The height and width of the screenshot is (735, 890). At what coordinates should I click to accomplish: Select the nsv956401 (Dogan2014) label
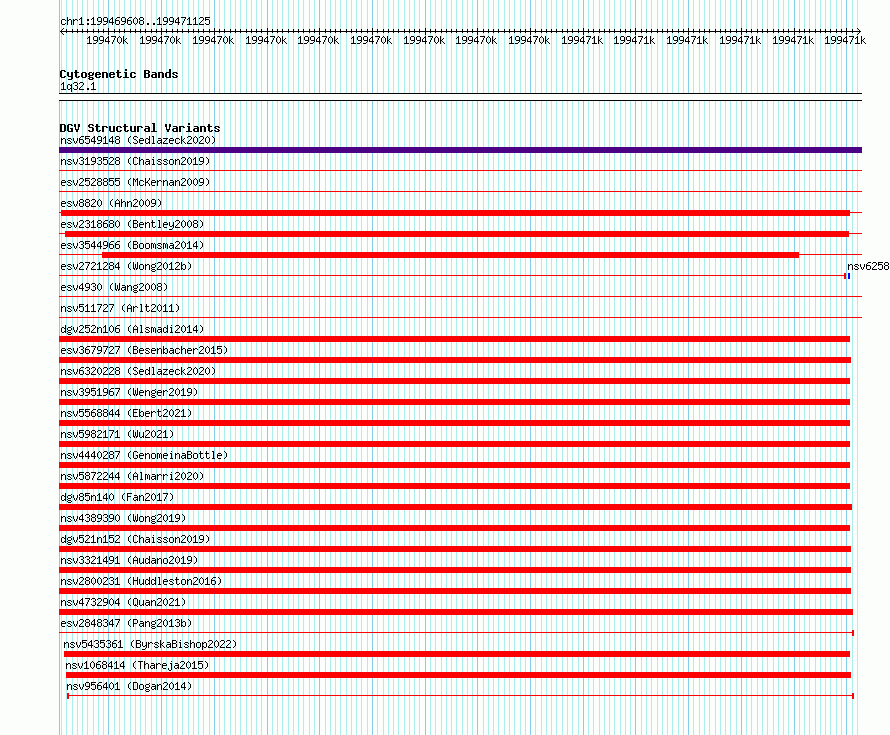click(129, 686)
